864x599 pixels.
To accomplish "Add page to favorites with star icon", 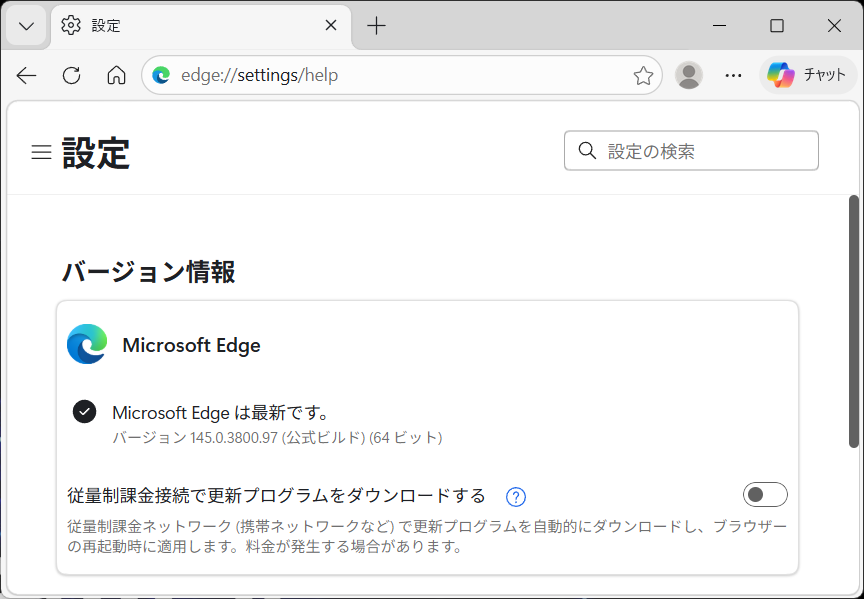I will (x=643, y=75).
